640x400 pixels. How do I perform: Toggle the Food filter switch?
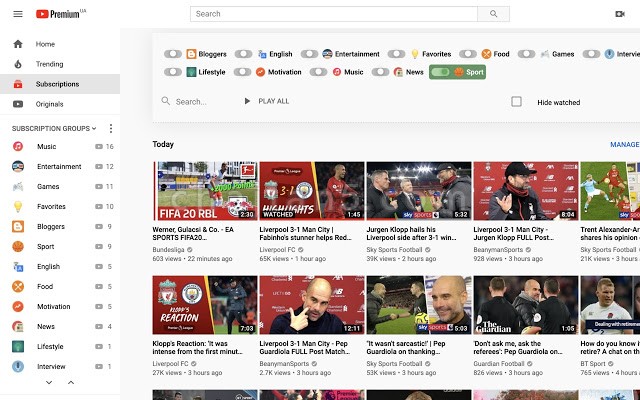coord(468,54)
